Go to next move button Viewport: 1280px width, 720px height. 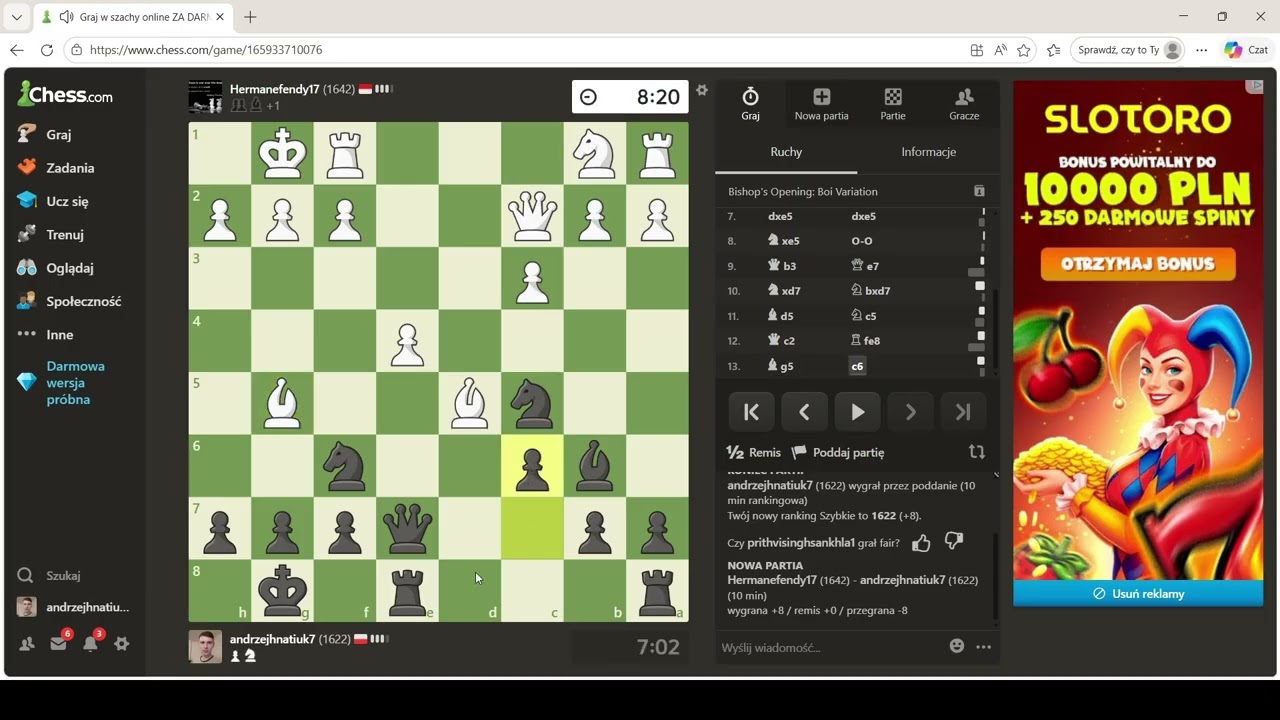click(x=910, y=412)
